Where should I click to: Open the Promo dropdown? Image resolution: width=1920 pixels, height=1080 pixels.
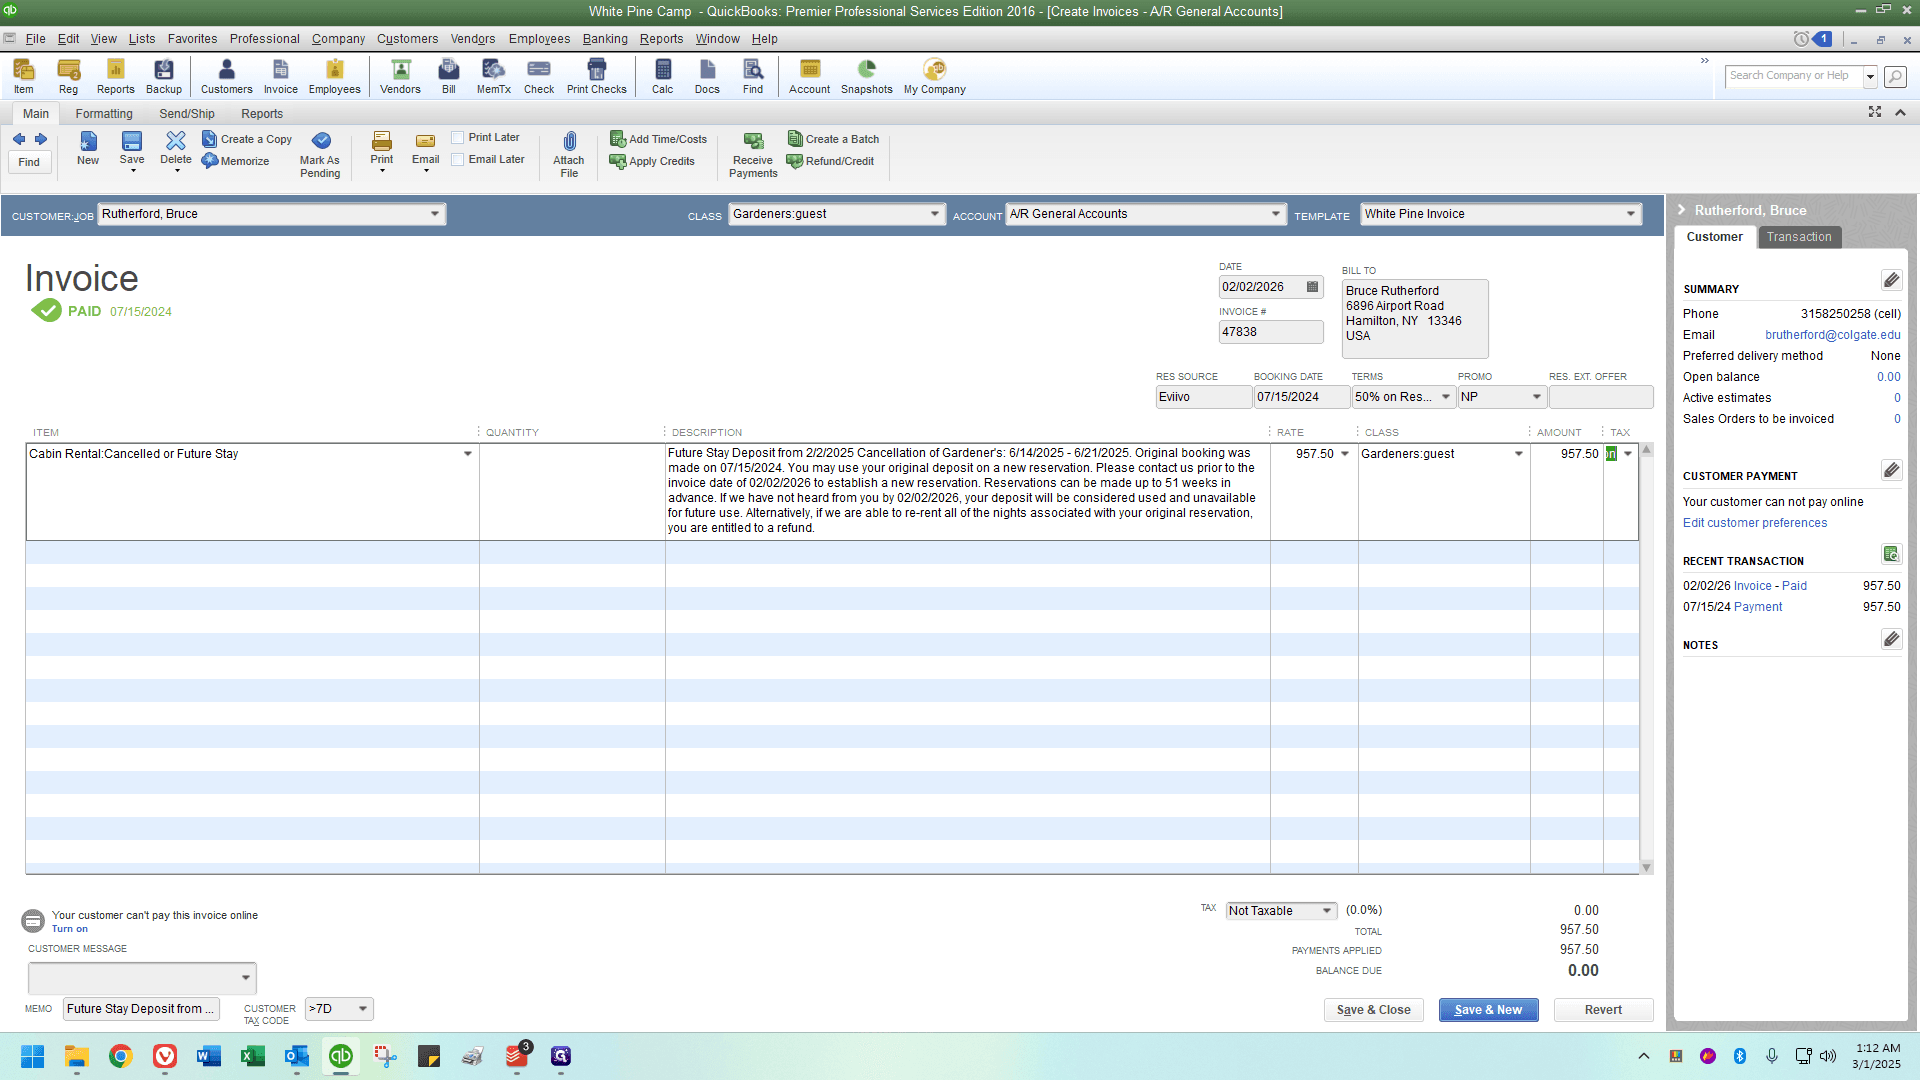(1537, 397)
